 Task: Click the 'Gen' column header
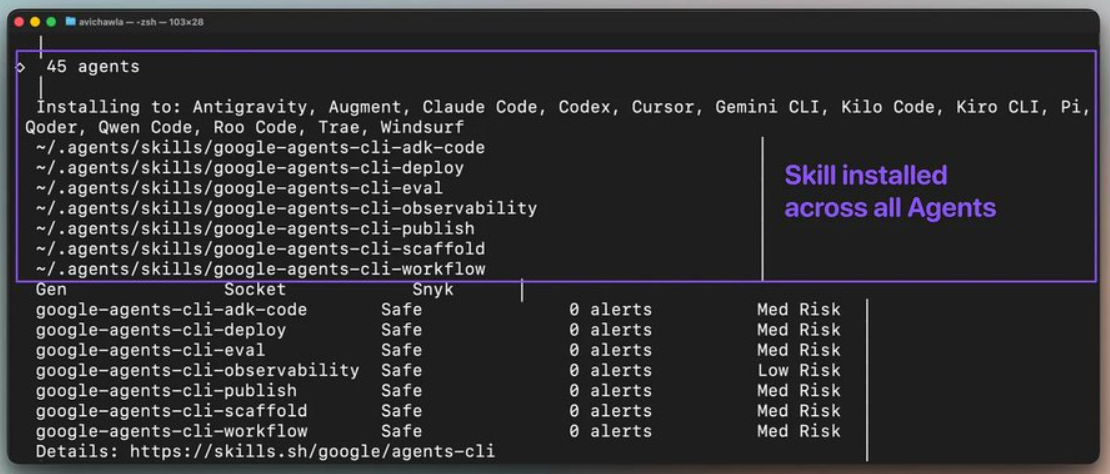(51, 289)
